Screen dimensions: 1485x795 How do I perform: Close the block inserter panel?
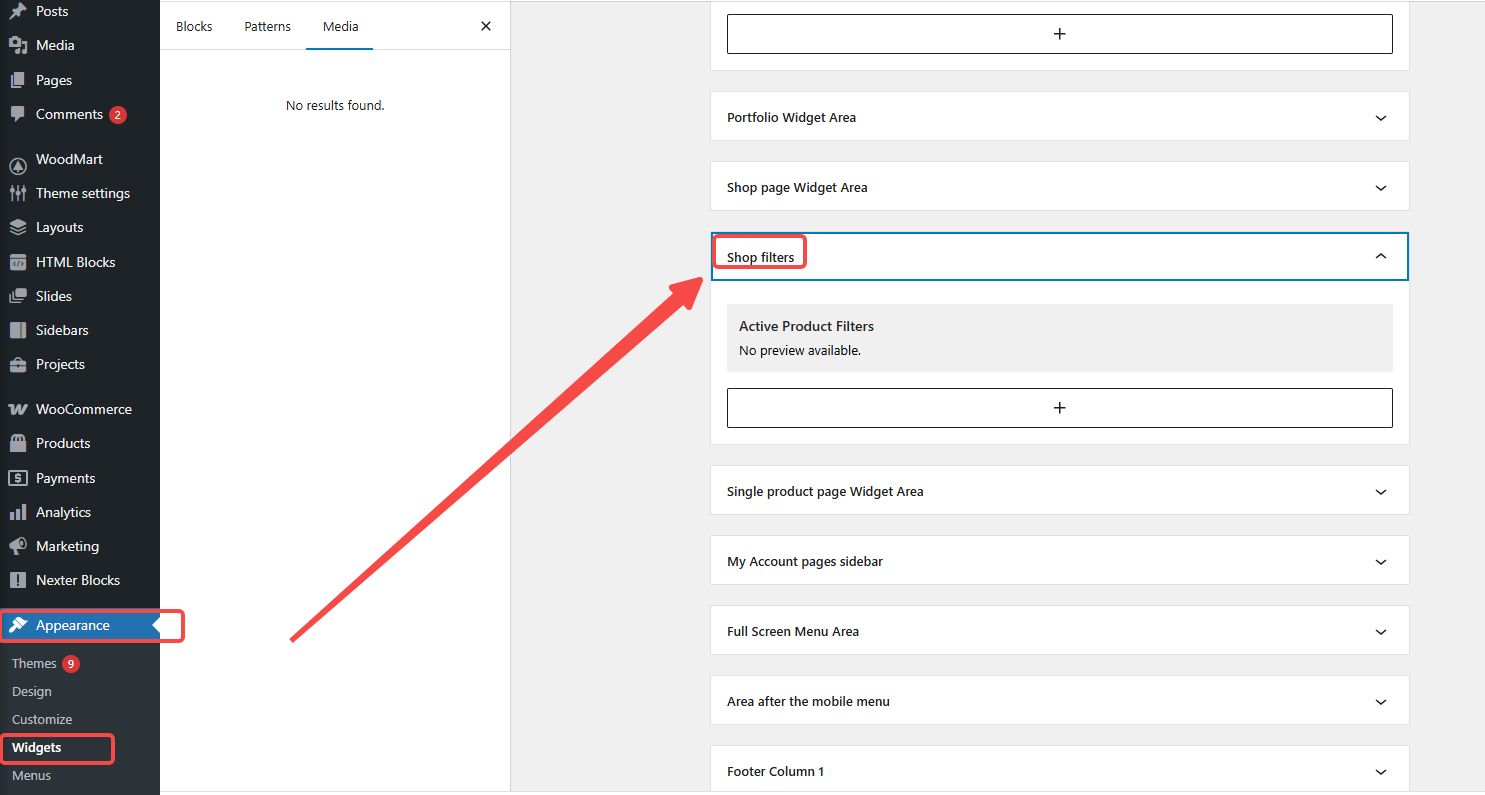click(486, 26)
